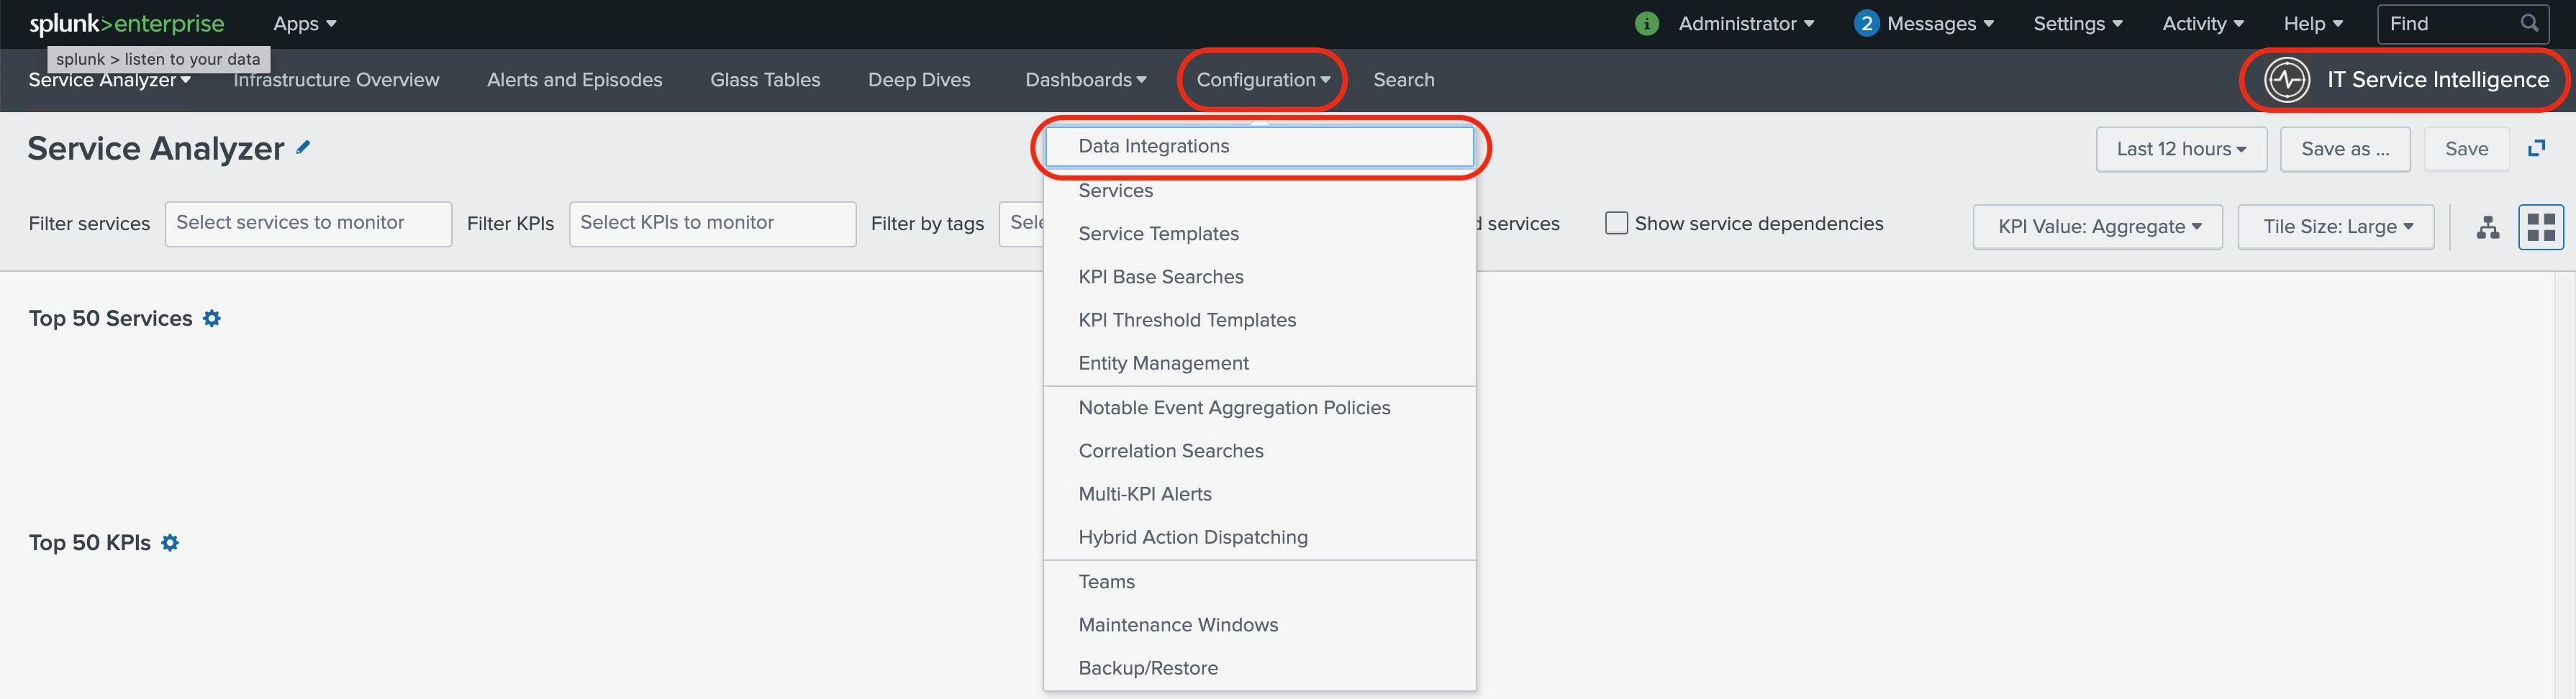2576x699 pixels.
Task: Click the green info status icon
Action: [x=1646, y=23]
